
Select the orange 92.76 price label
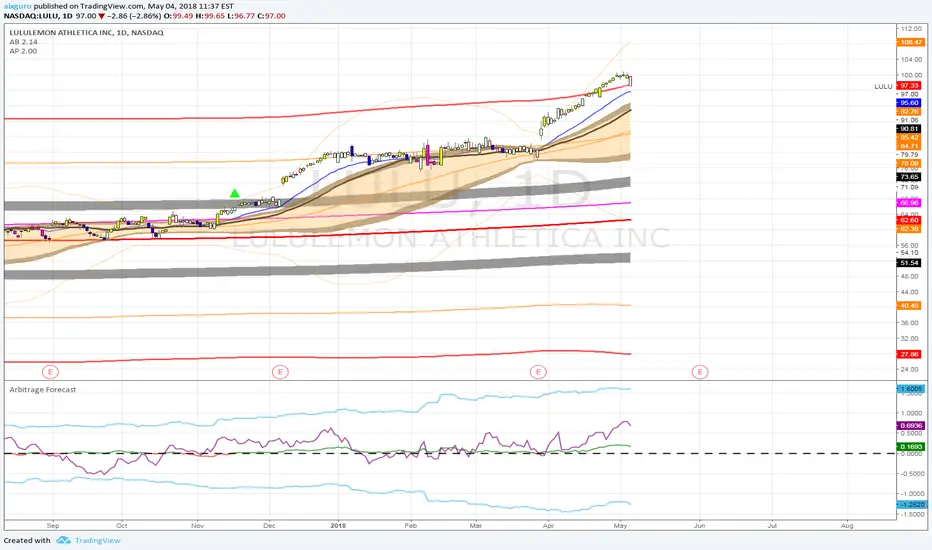[x=909, y=111]
